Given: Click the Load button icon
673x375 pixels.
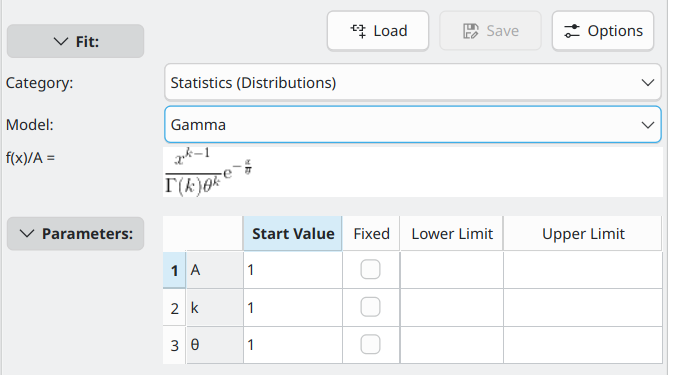Looking at the screenshot, I should [x=358, y=31].
